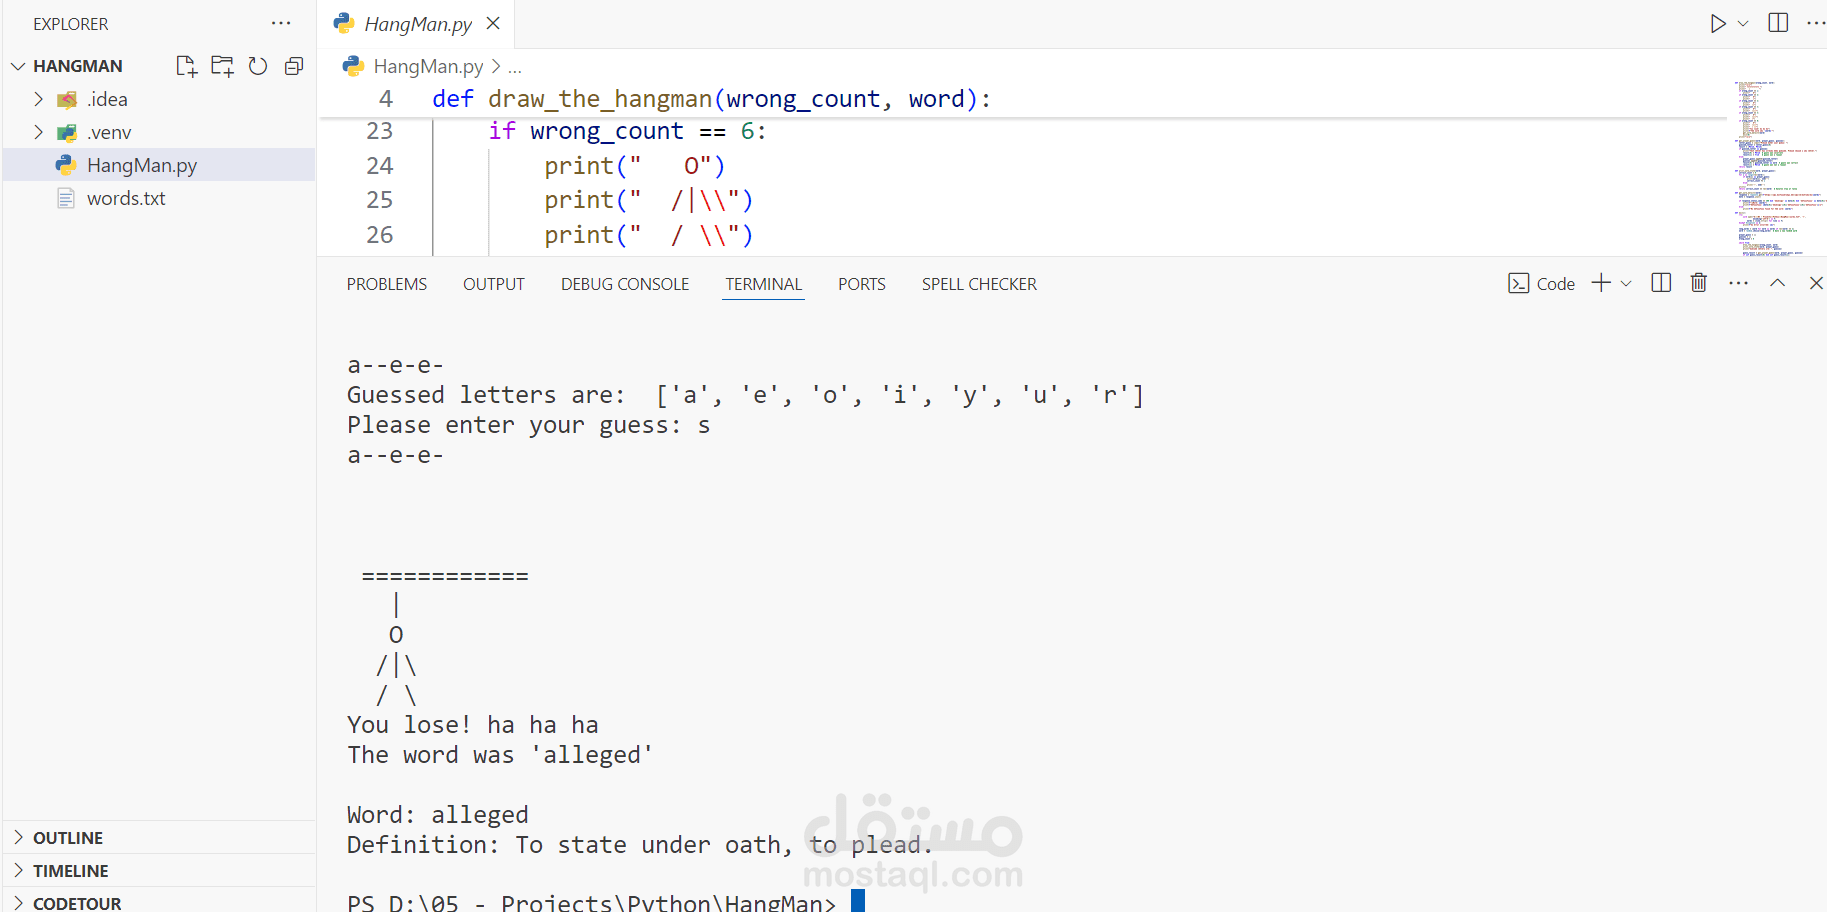This screenshot has height=912, width=1827.
Task: Collapse all folders in Explorer
Action: click(293, 65)
